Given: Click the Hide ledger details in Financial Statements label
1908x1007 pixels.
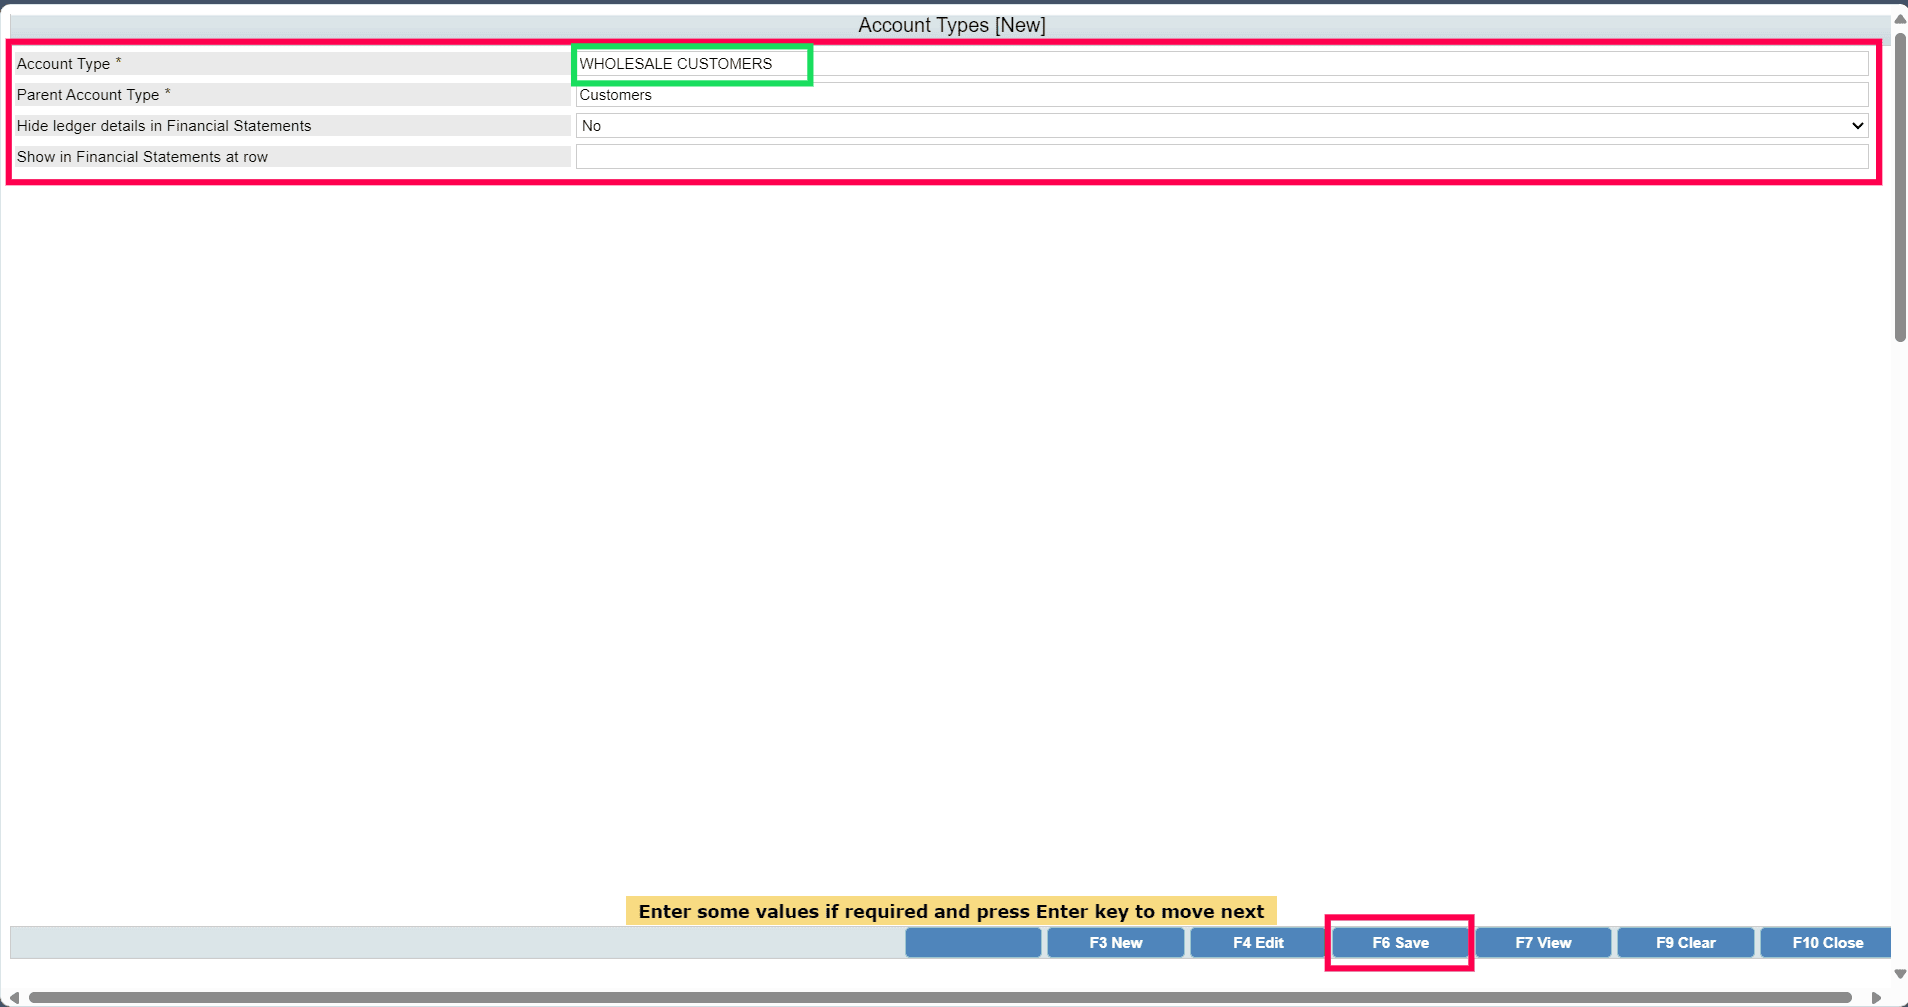Looking at the screenshot, I should point(164,126).
